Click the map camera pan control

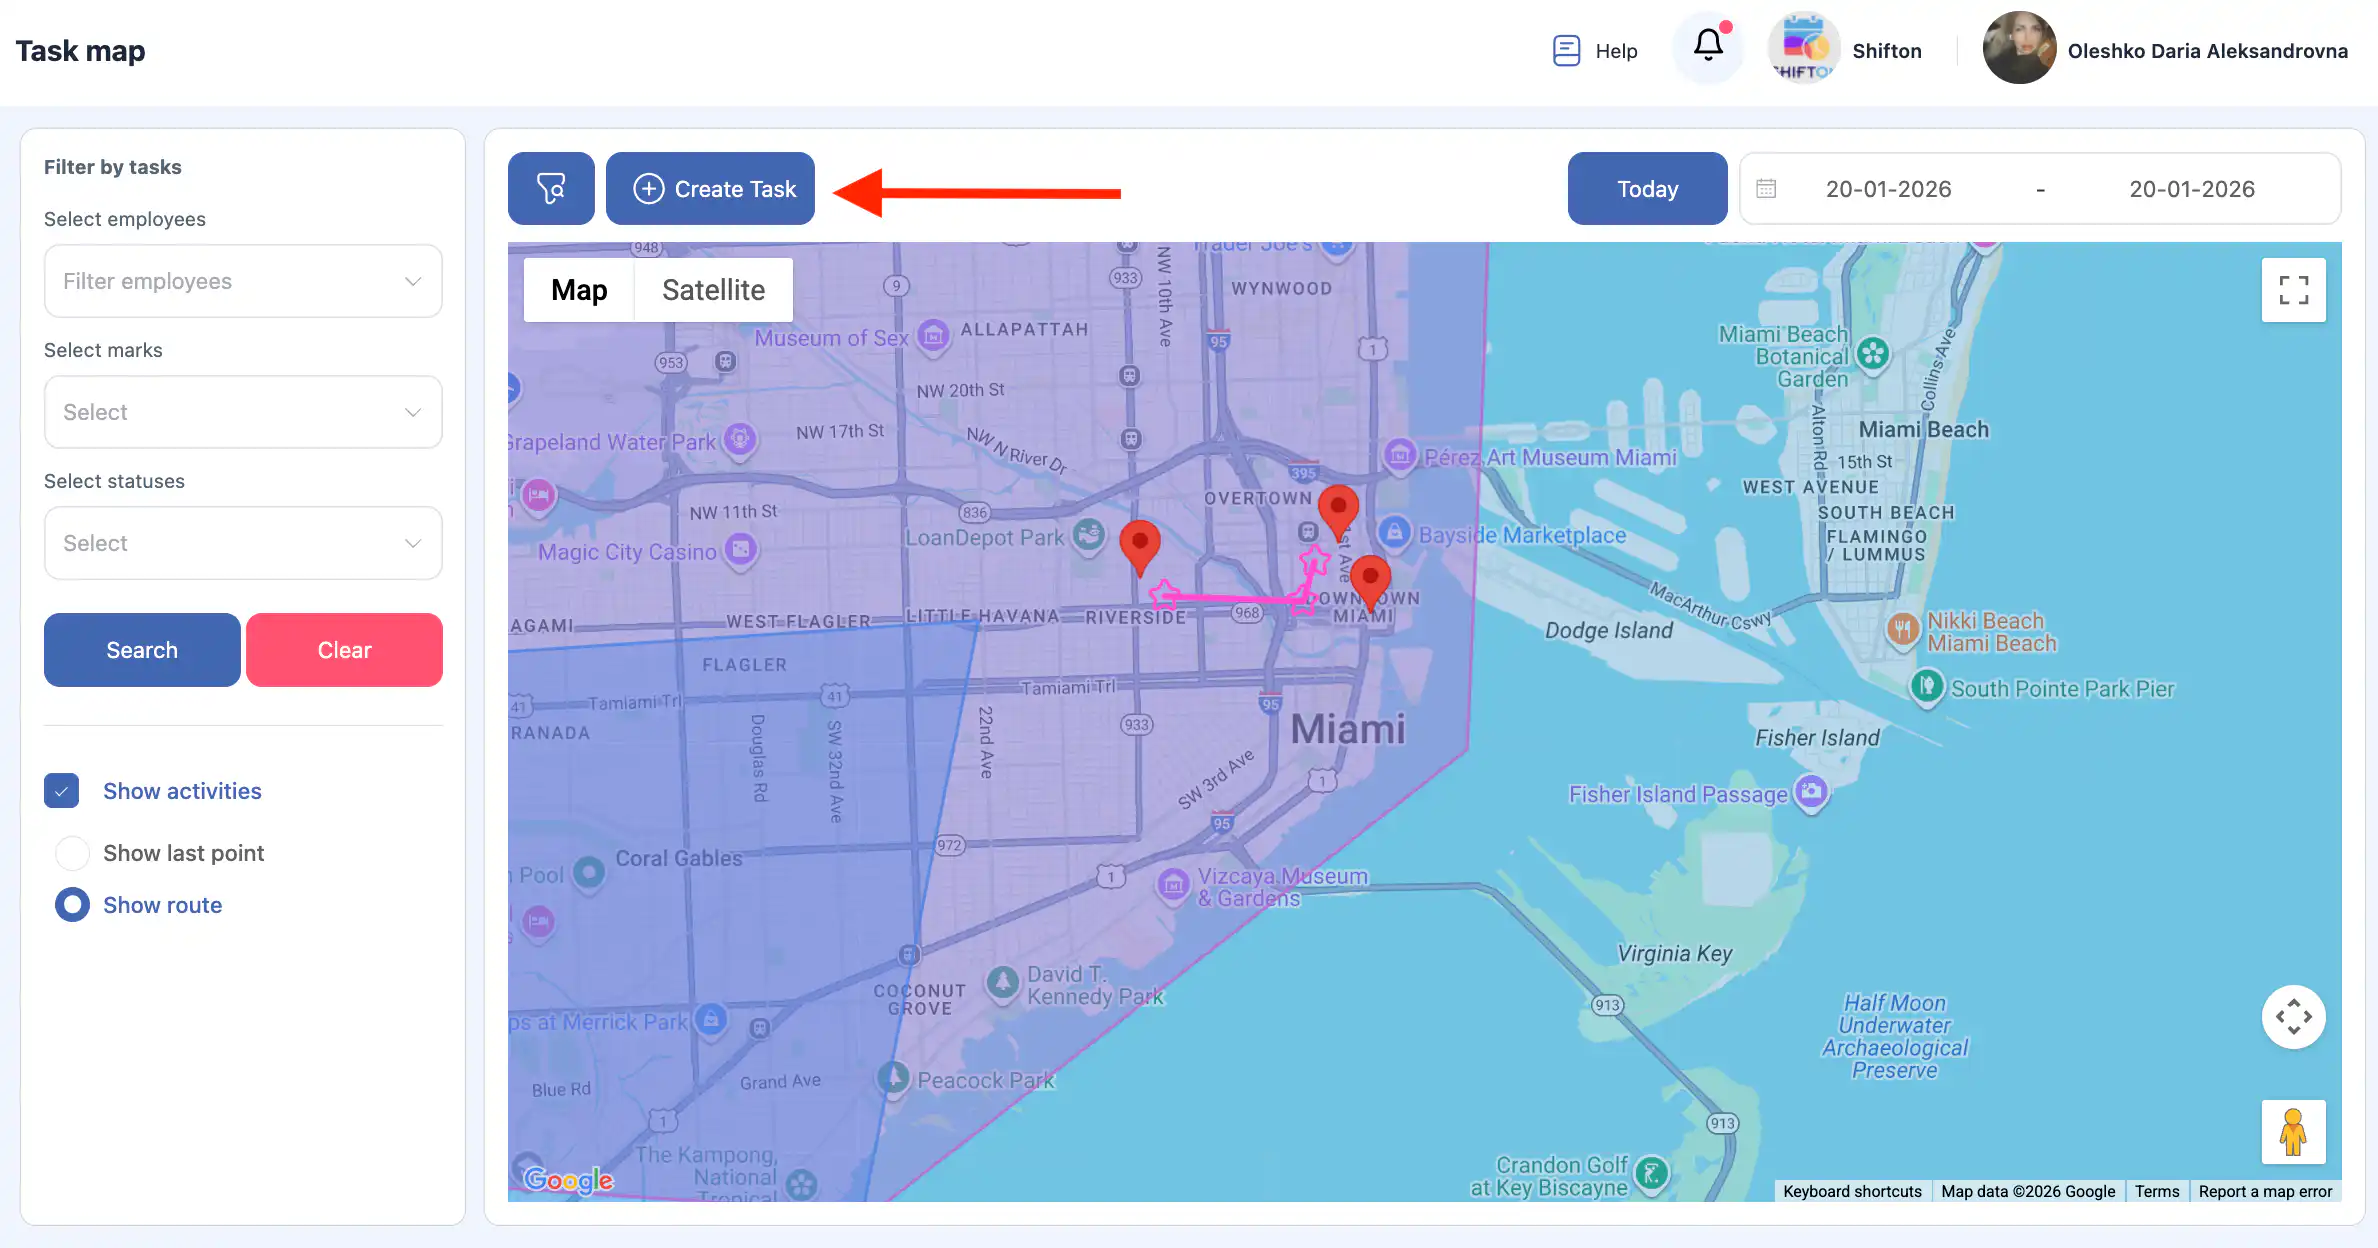tap(2293, 1017)
